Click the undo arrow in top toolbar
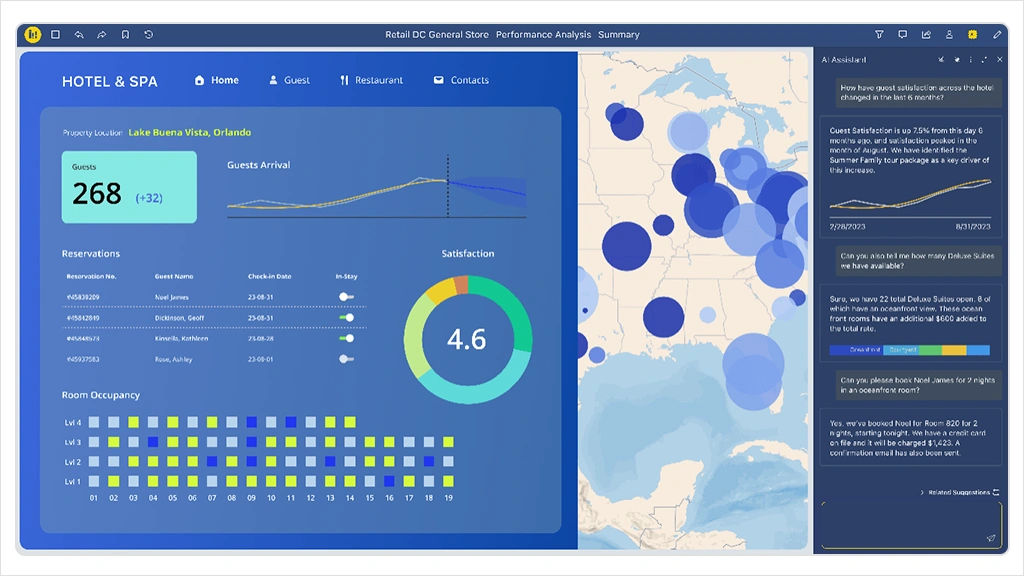 79,34
